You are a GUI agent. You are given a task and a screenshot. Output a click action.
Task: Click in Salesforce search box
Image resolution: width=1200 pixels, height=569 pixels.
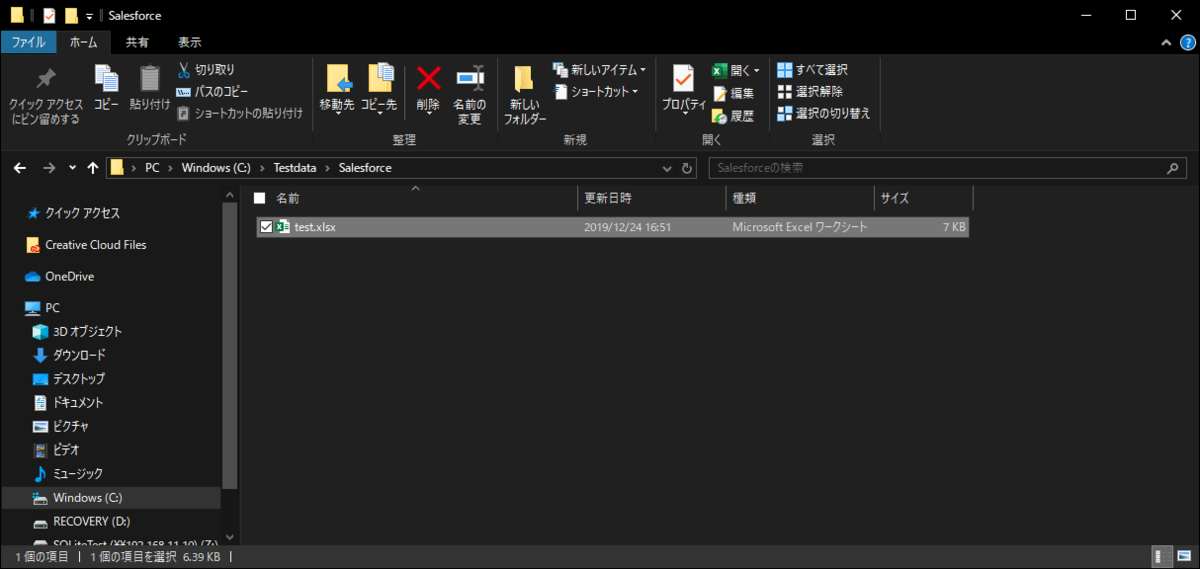tap(935, 168)
